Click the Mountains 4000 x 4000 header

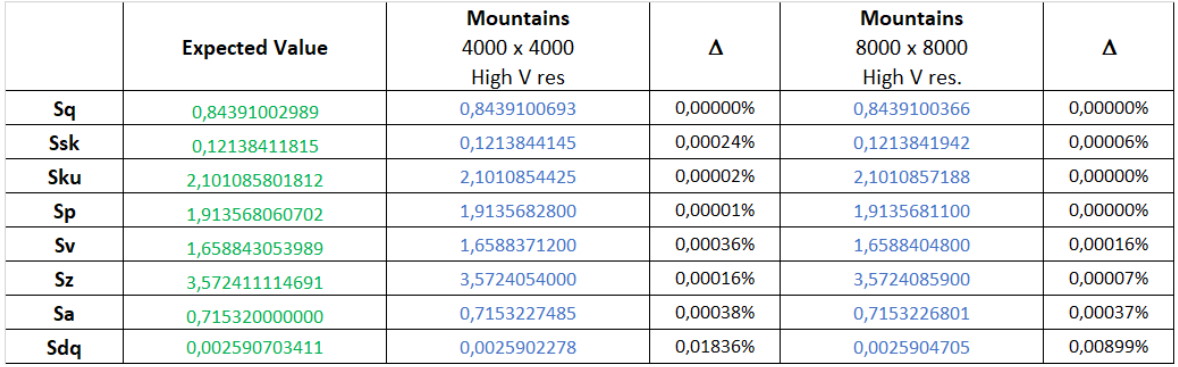[x=518, y=47]
